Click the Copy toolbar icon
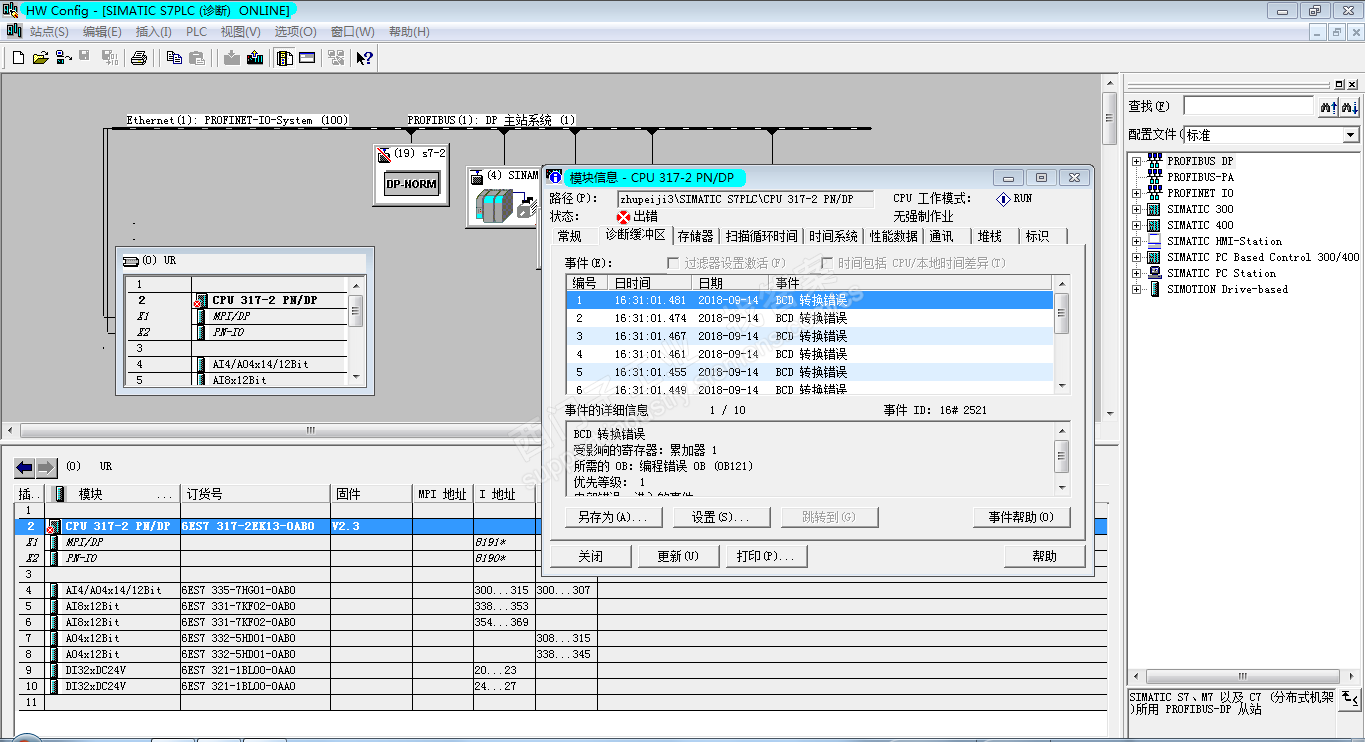 click(x=174, y=58)
